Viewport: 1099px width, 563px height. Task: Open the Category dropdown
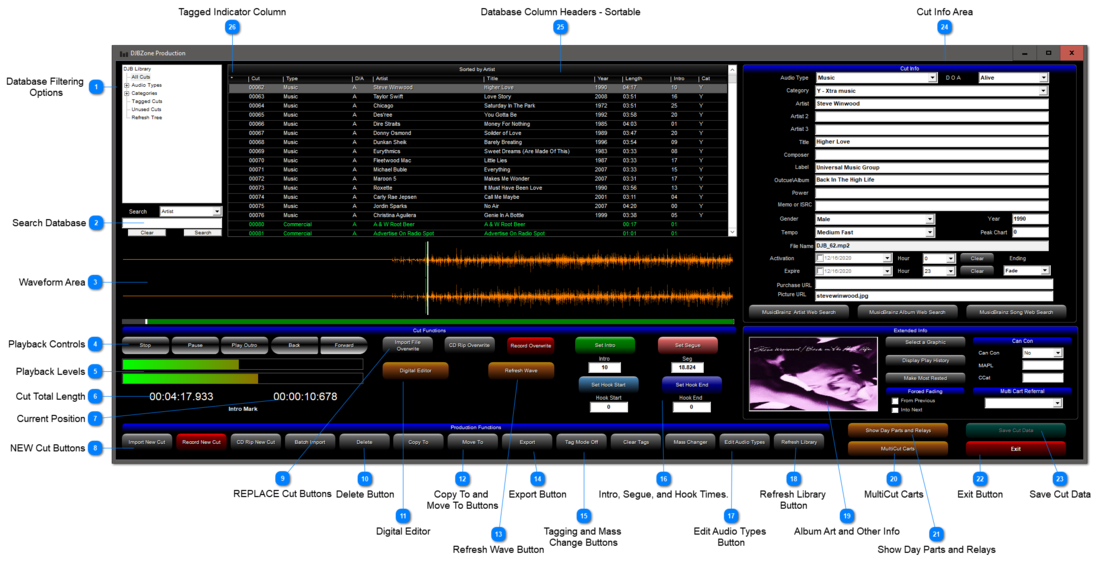1044,90
